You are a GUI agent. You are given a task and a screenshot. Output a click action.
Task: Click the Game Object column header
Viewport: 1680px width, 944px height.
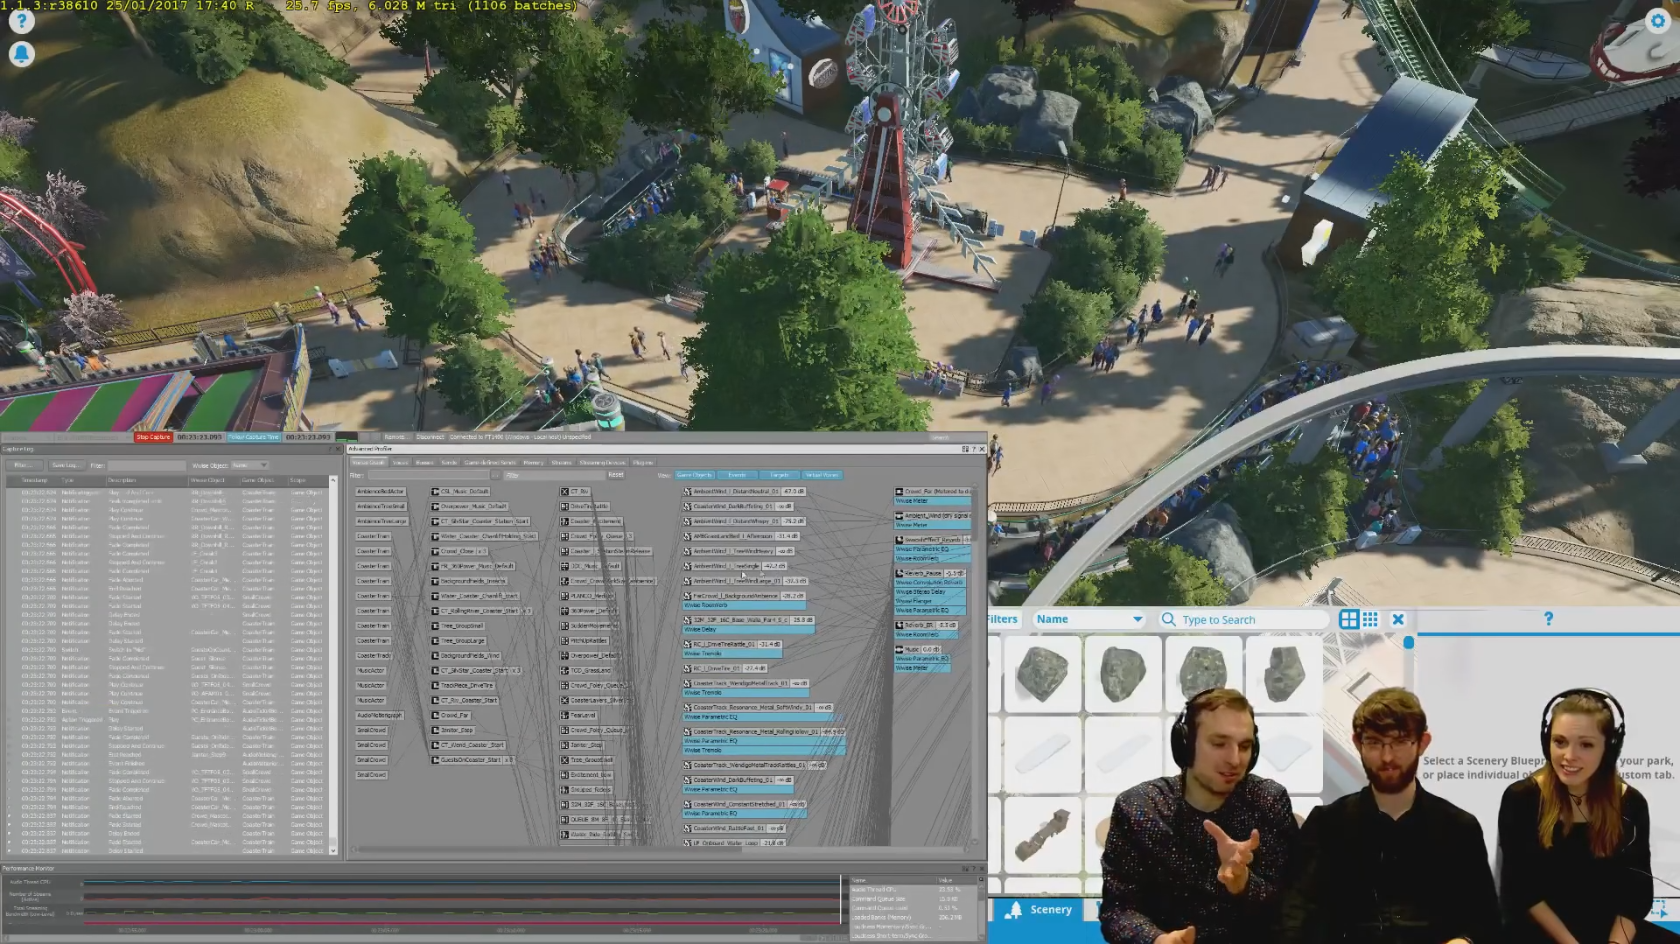[258, 481]
